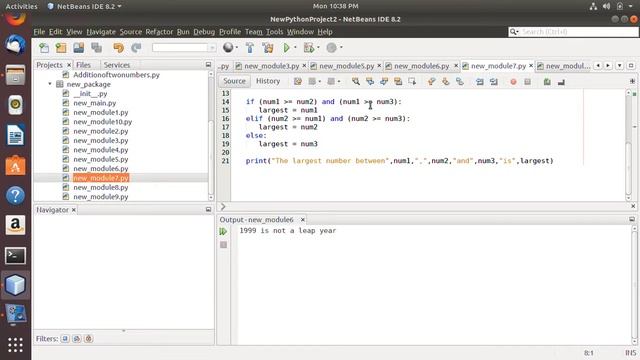The width and height of the screenshot is (640, 360).
Task: Maximize editor window button beside tab arrows
Action: point(631,65)
